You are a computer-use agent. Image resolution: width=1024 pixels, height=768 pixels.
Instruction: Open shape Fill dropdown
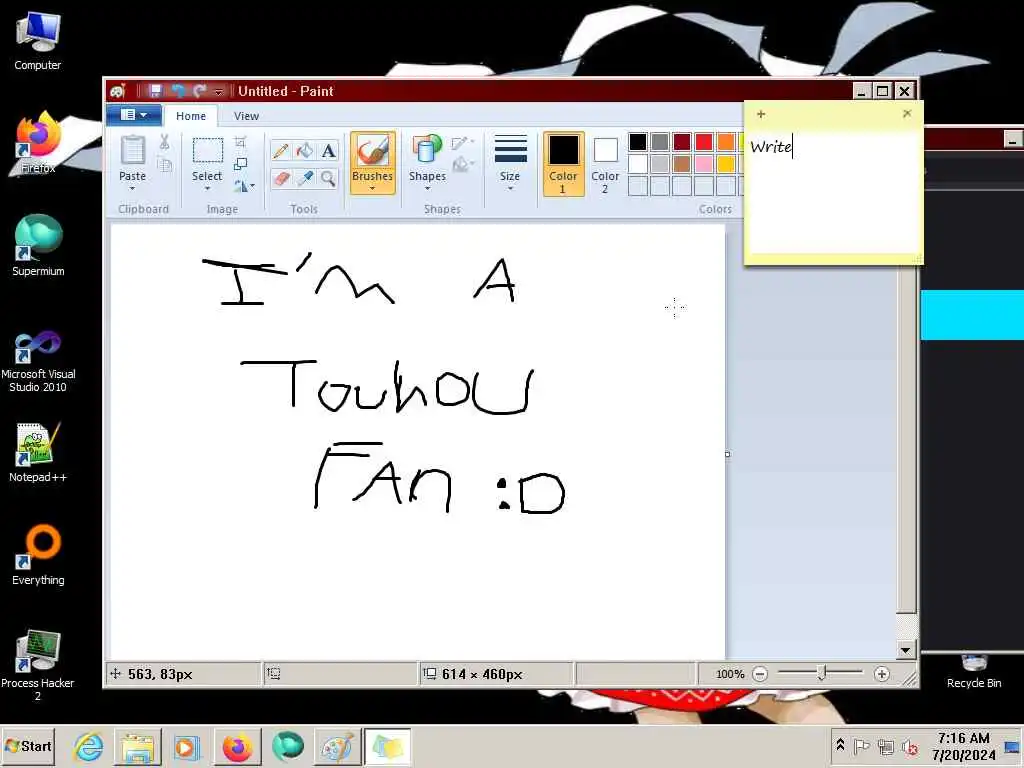tap(463, 165)
